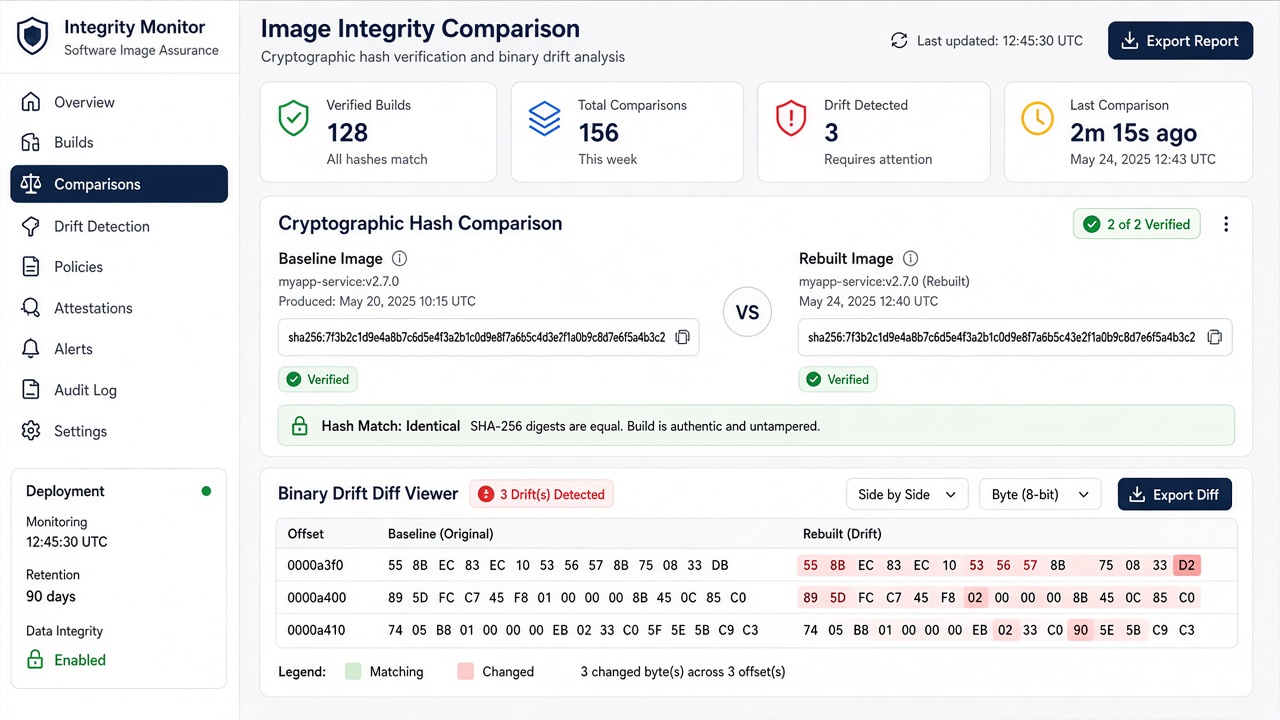Image resolution: width=1280 pixels, height=720 pixels.
Task: Click the Overview home icon
Action: [x=31, y=102]
